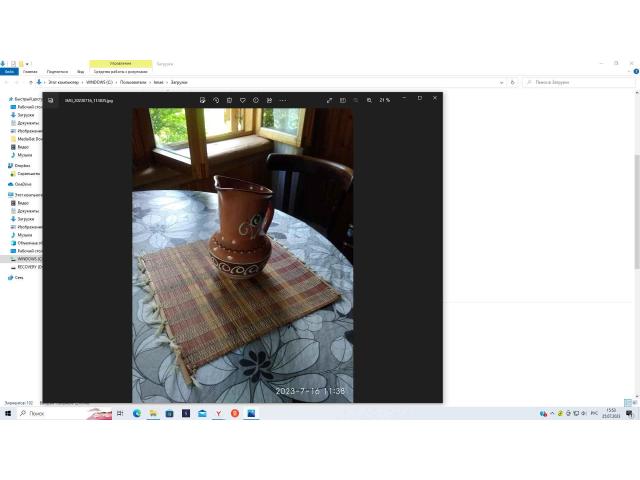The height and width of the screenshot is (480, 640).
Task: Open Документы under Quick access
Action: 24,123
